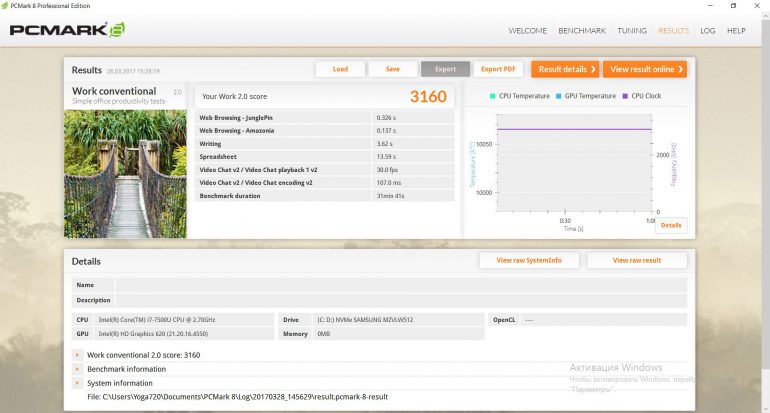770x413 pixels.
Task: Open the Help tab
Action: tap(736, 30)
